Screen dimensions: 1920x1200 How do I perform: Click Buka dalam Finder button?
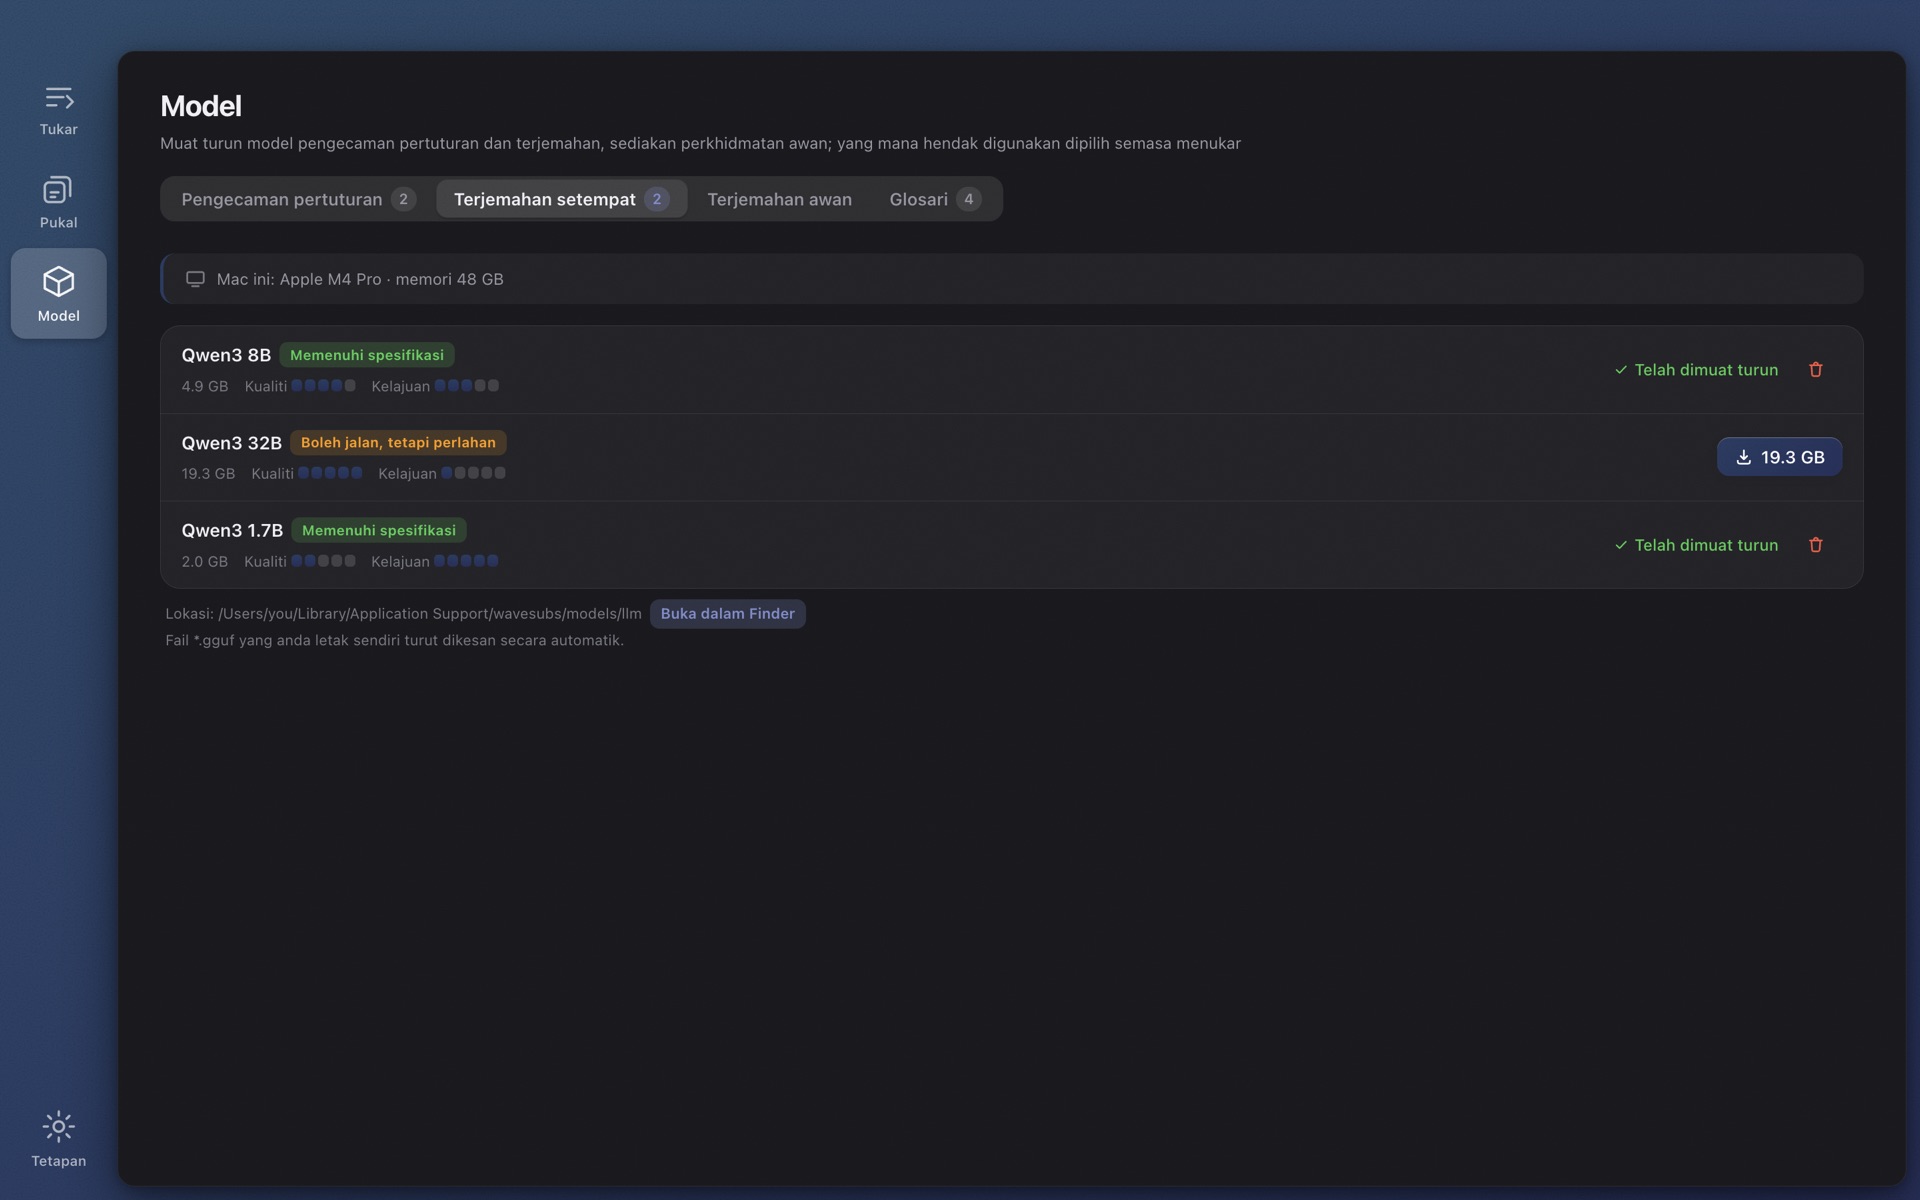(727, 614)
